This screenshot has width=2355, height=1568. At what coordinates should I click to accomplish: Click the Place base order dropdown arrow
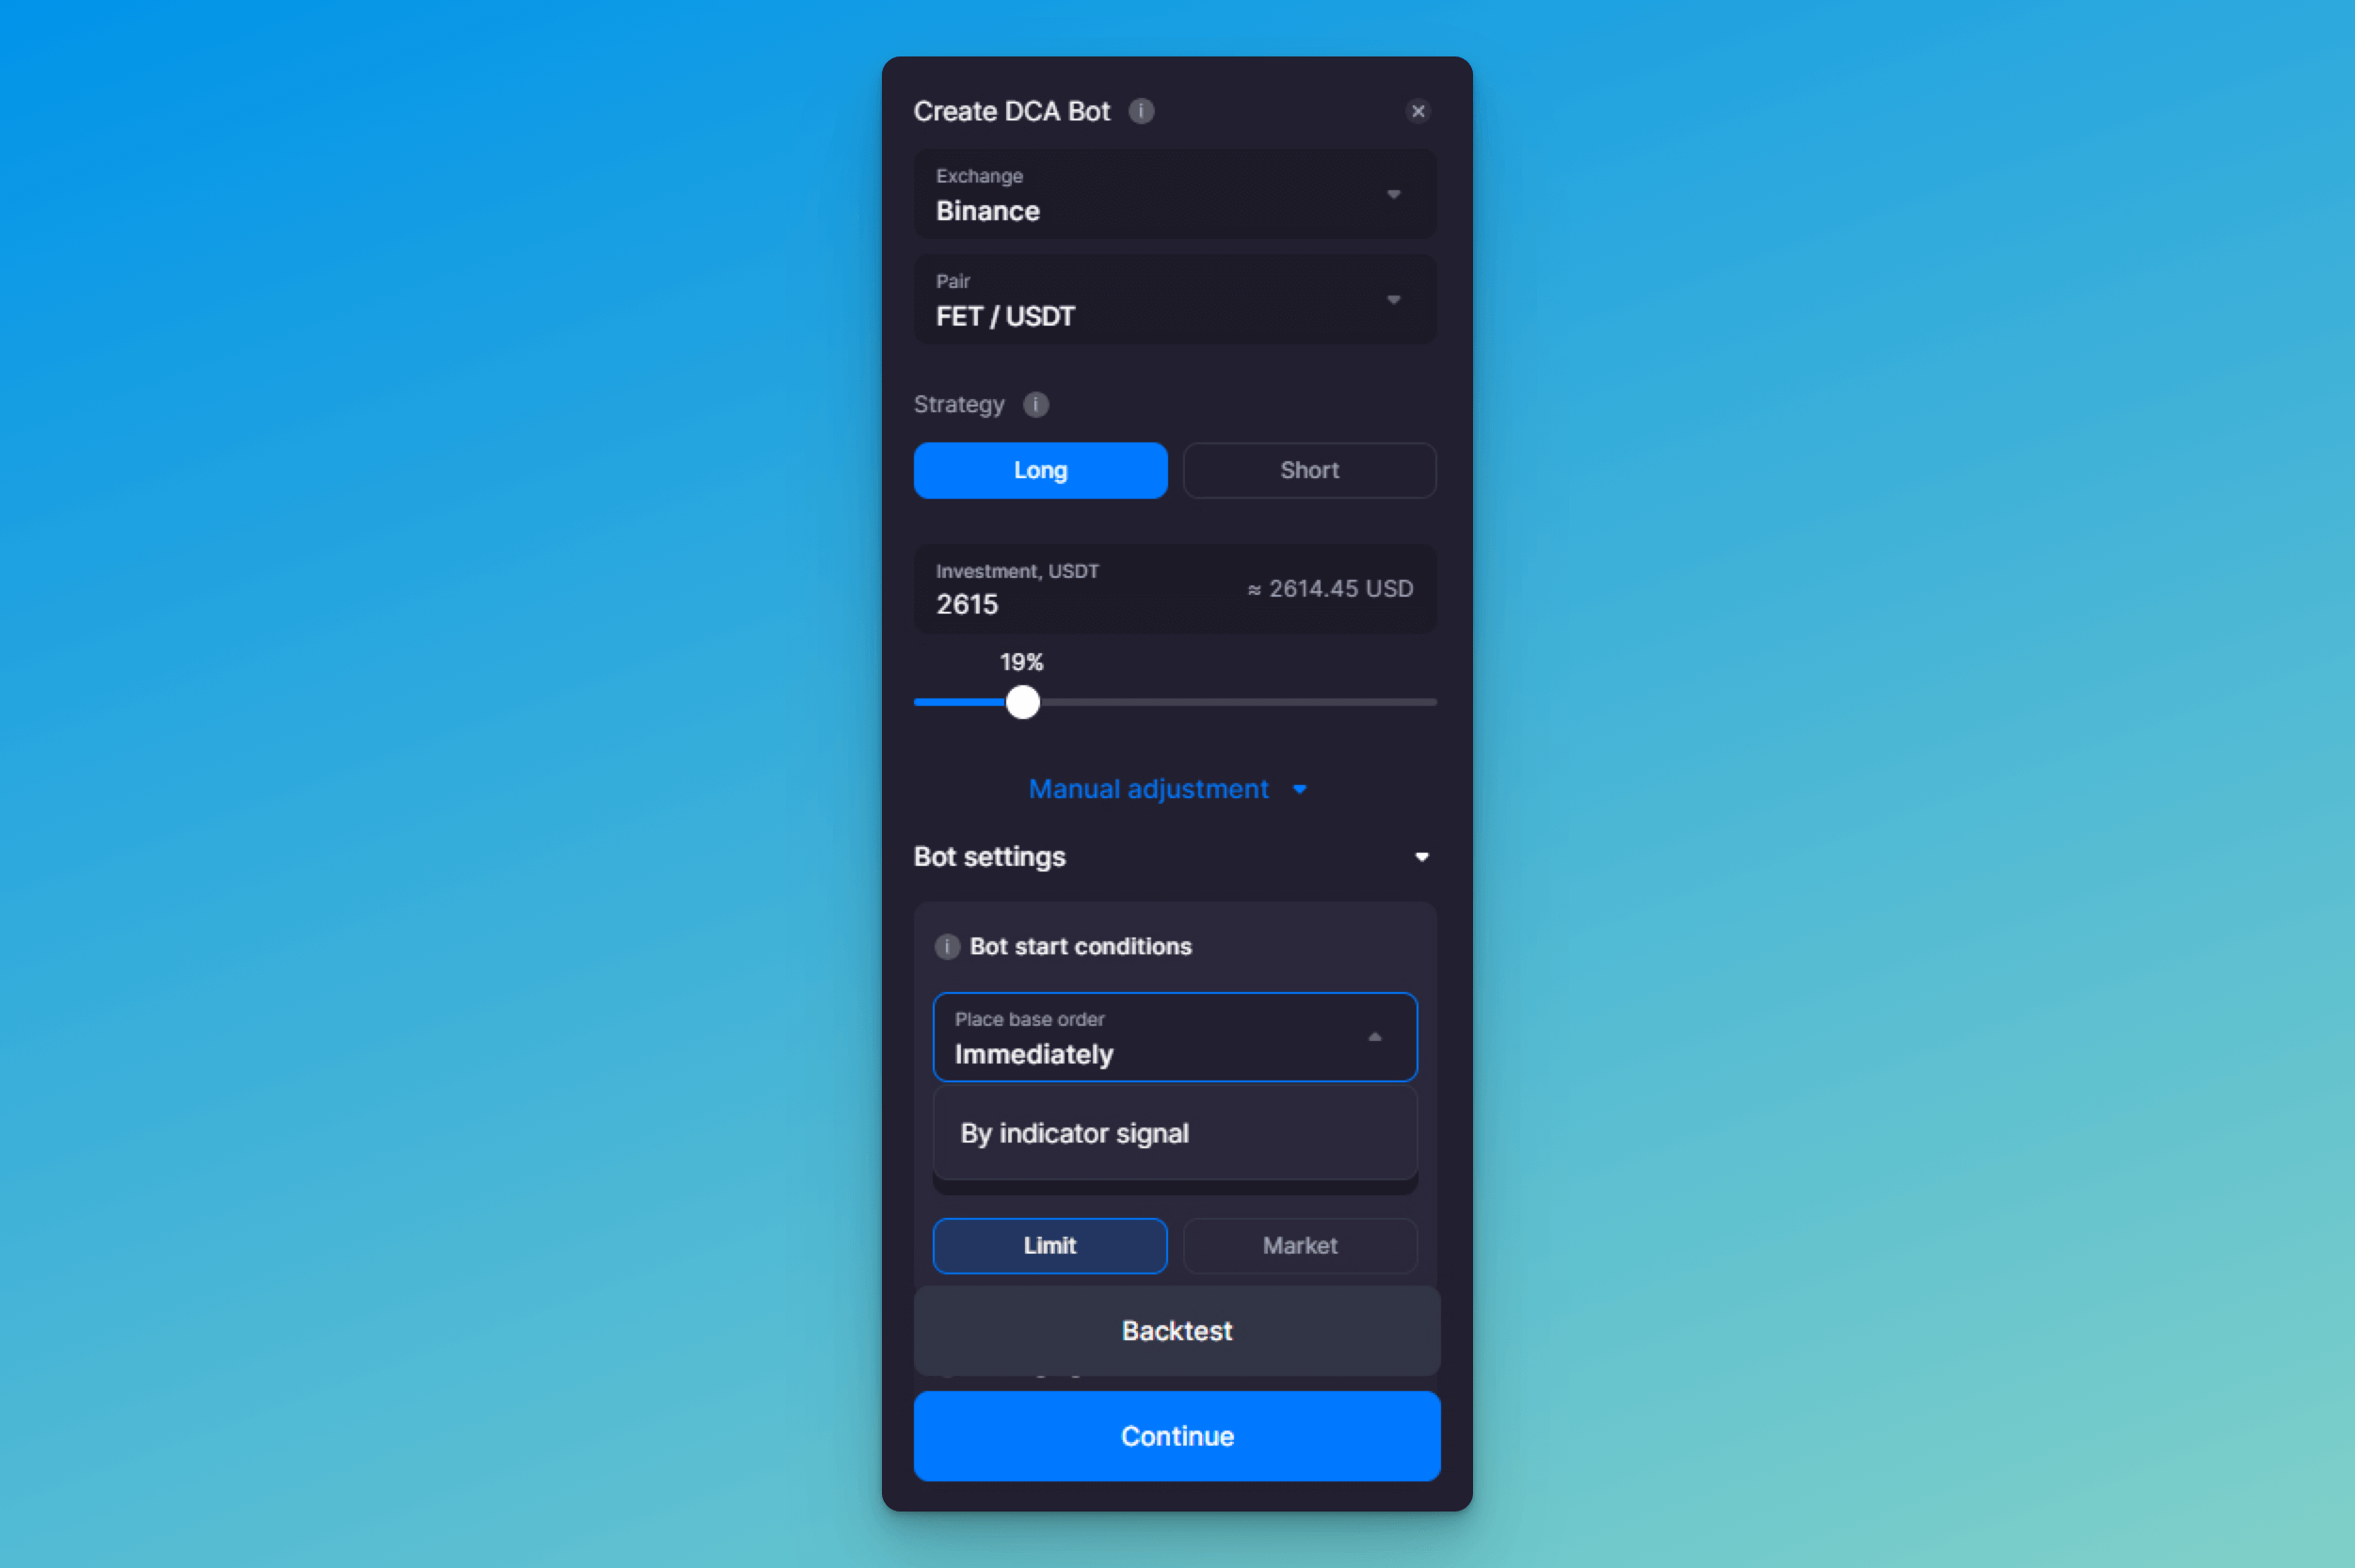[1377, 1036]
